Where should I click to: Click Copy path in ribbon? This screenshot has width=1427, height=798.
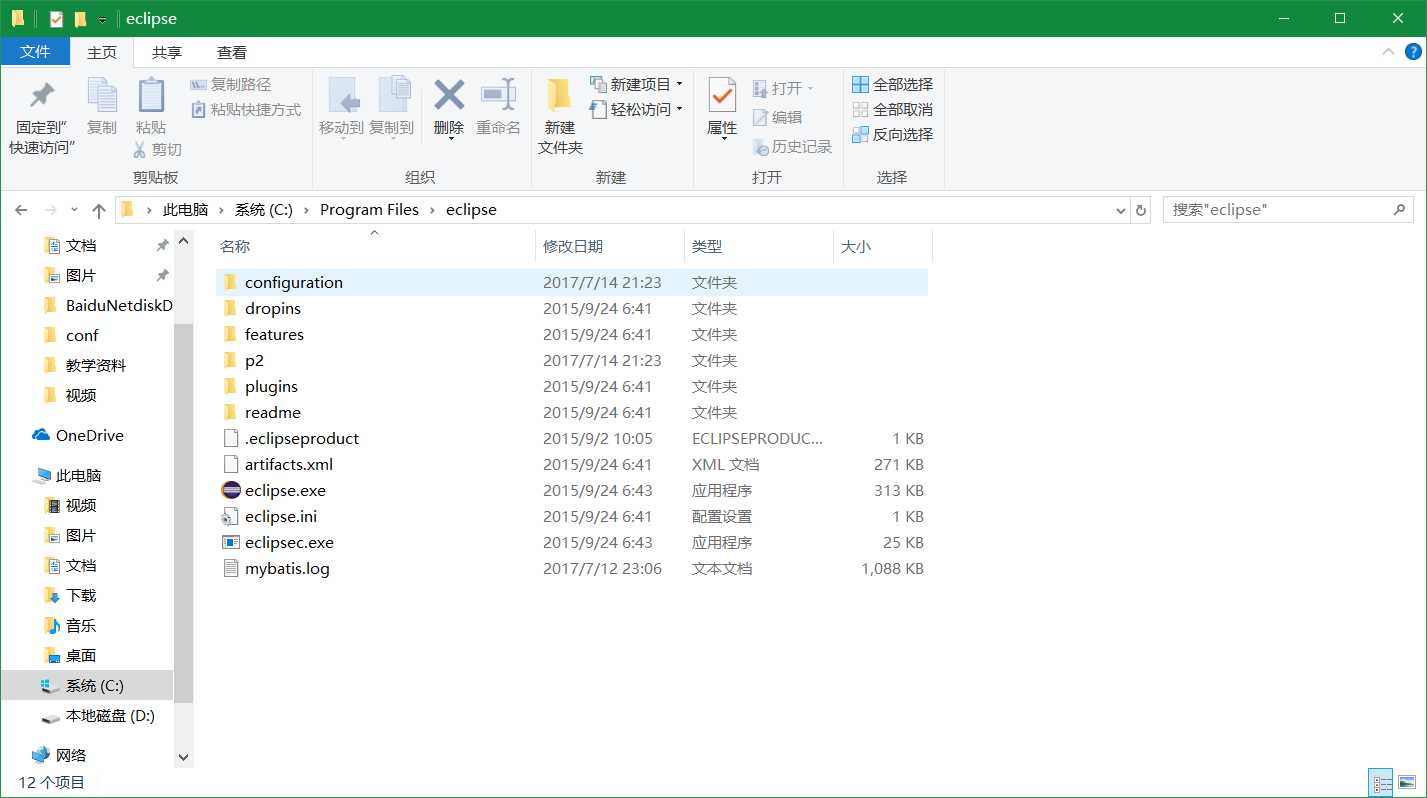(x=231, y=85)
